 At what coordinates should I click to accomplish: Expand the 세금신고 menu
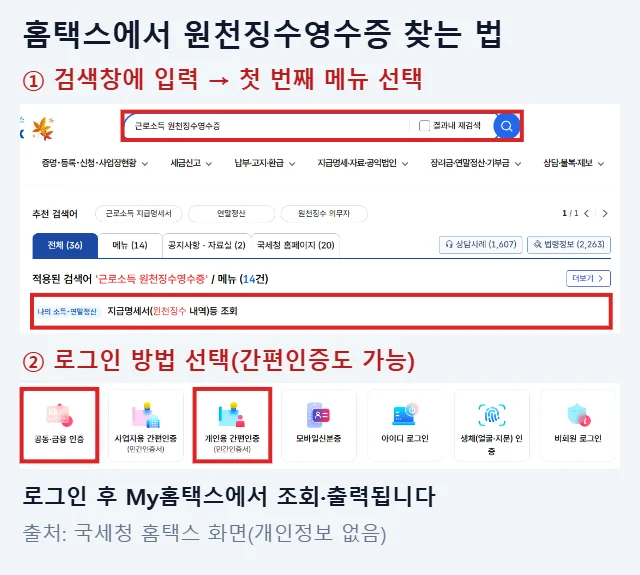click(191, 163)
